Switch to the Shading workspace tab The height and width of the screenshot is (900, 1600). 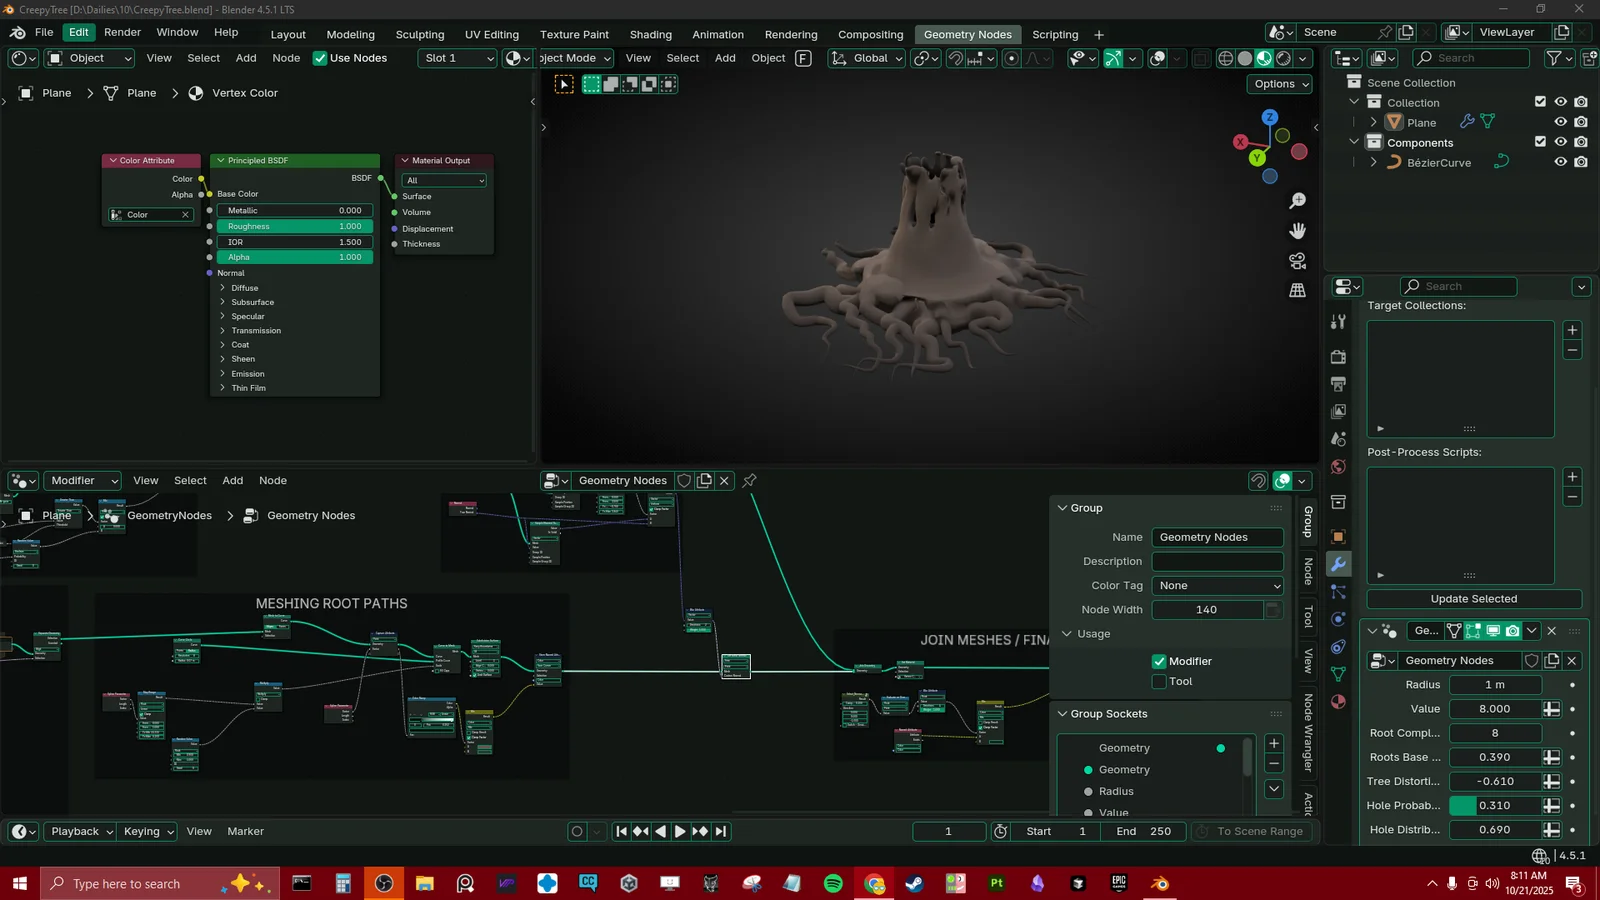coord(650,34)
